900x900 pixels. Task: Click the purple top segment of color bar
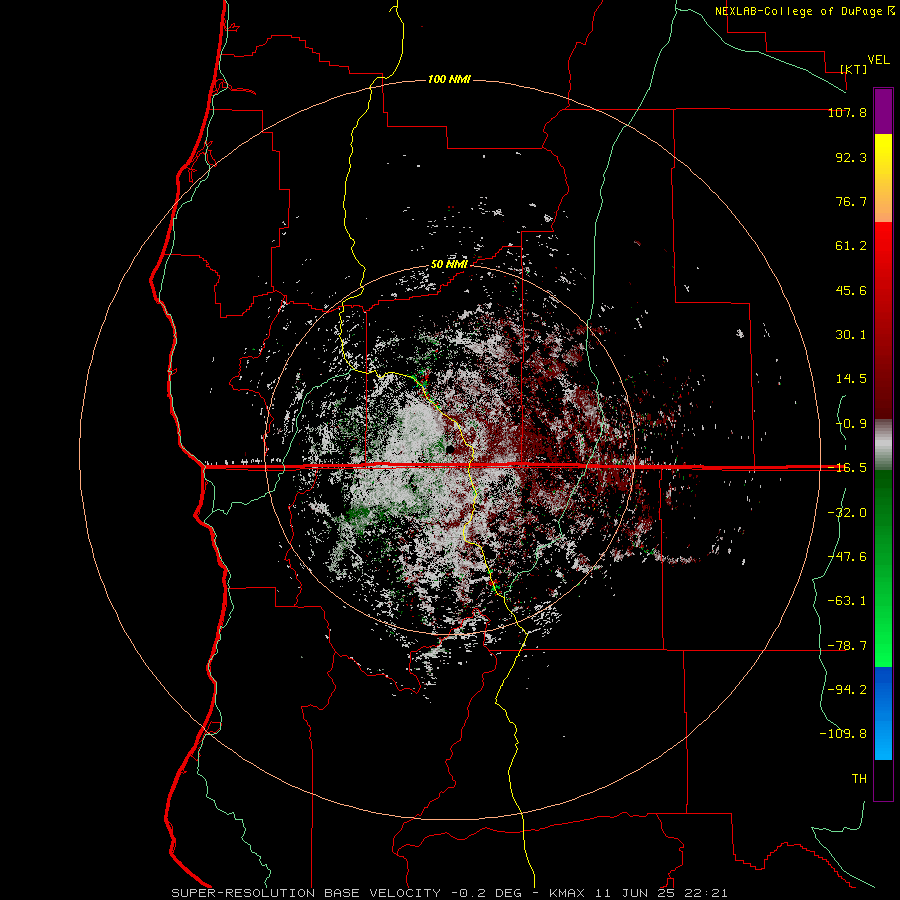point(883,111)
